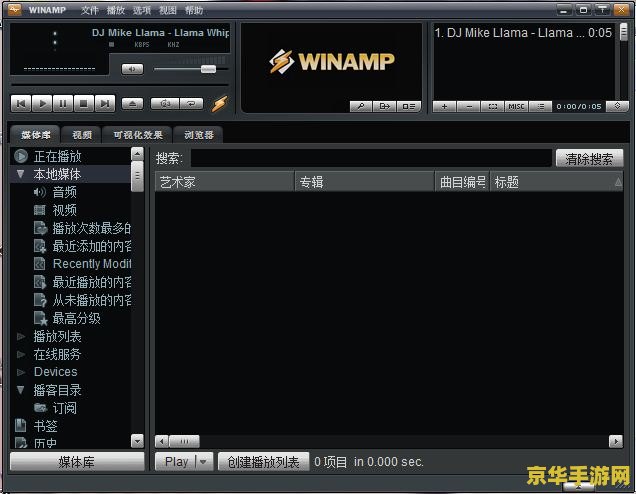636x494 pixels.
Task: Skip to next track button
Action: tap(105, 104)
